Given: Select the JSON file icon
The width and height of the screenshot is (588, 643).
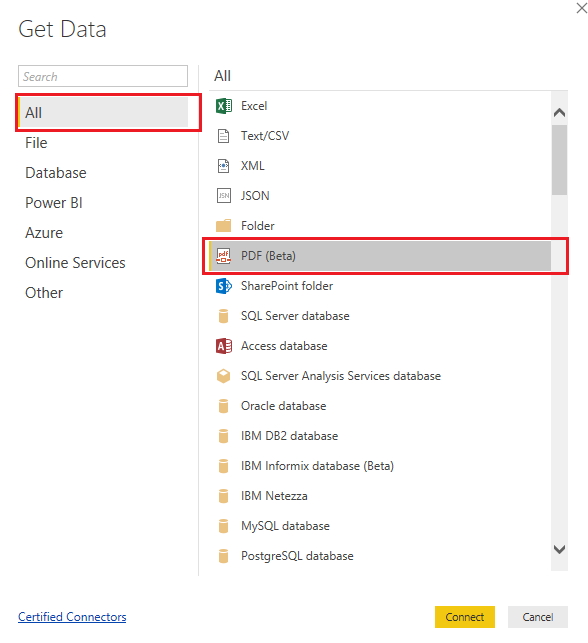Looking at the screenshot, I should click(223, 196).
